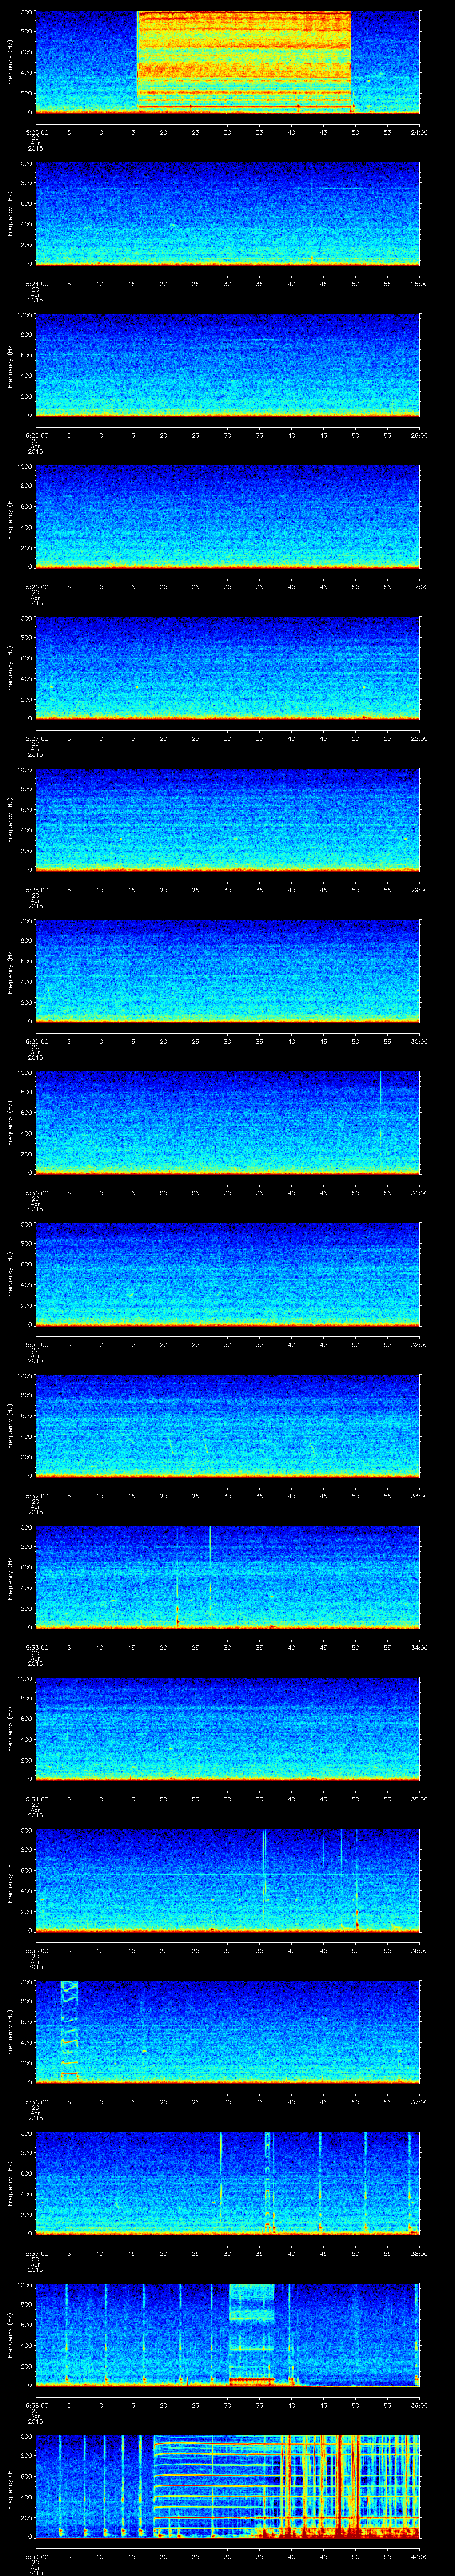Click the 5:31:00 start time label
This screenshot has width=455, height=2576.
click(x=36, y=1344)
